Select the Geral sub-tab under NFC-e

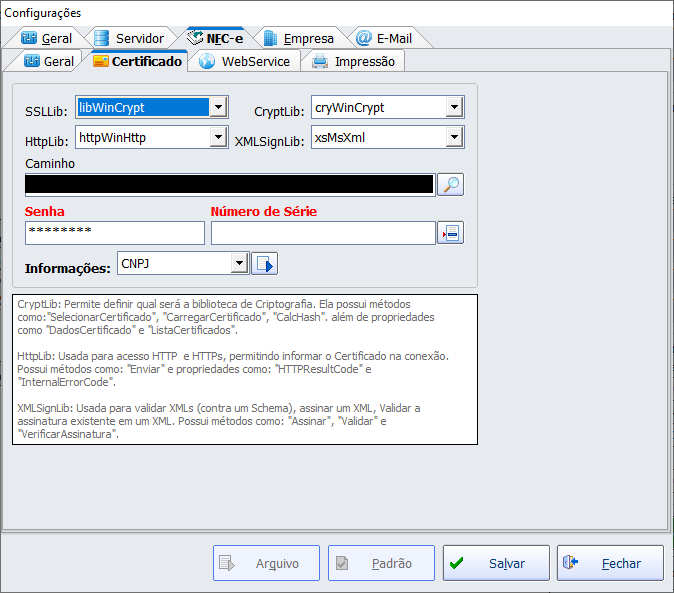(x=49, y=61)
